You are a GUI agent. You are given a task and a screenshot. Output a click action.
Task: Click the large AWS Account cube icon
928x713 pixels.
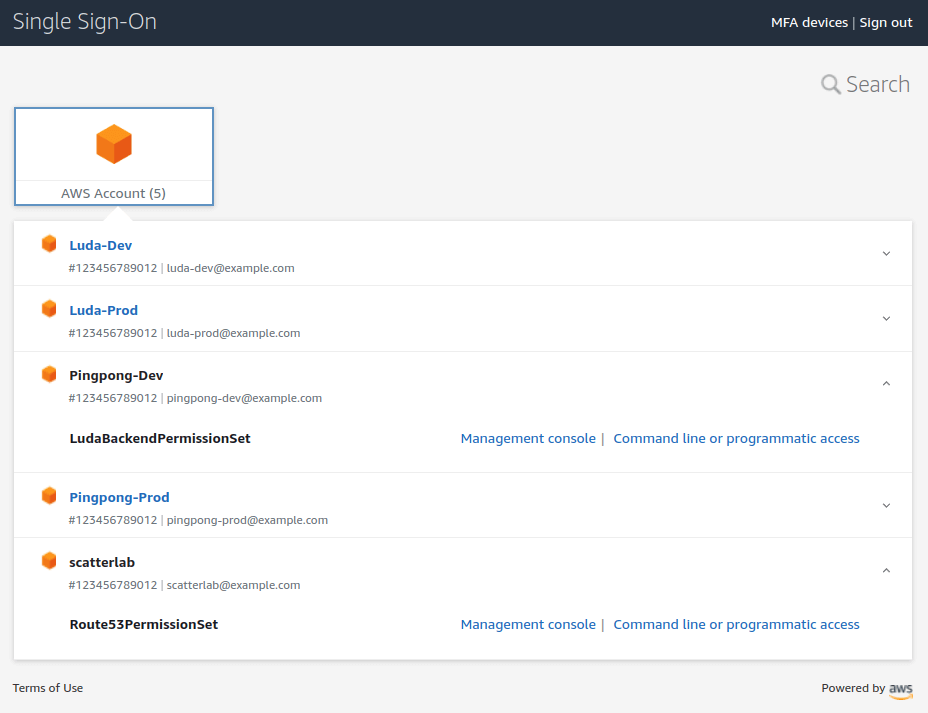pos(114,145)
